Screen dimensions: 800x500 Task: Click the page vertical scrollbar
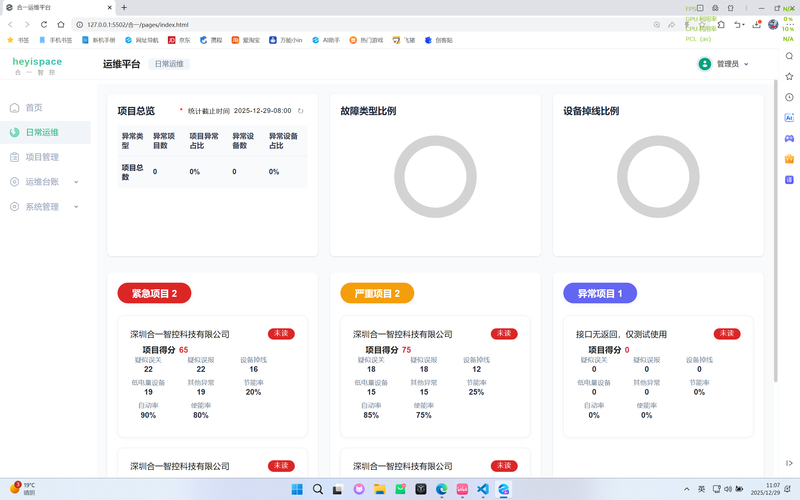coord(776,230)
